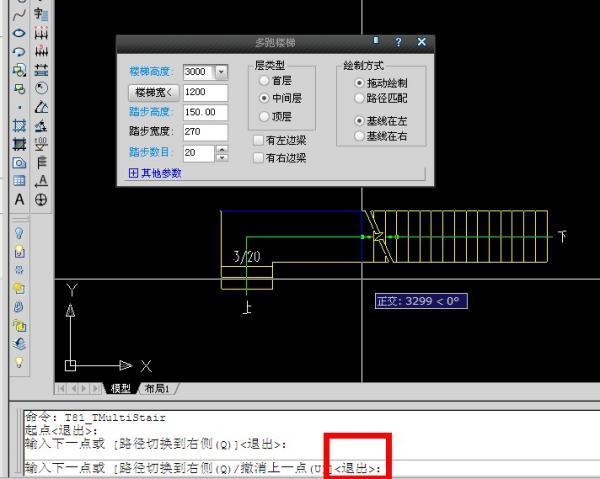Click the 踏步数目 blue label
600x479 pixels.
pyautogui.click(x=150, y=152)
